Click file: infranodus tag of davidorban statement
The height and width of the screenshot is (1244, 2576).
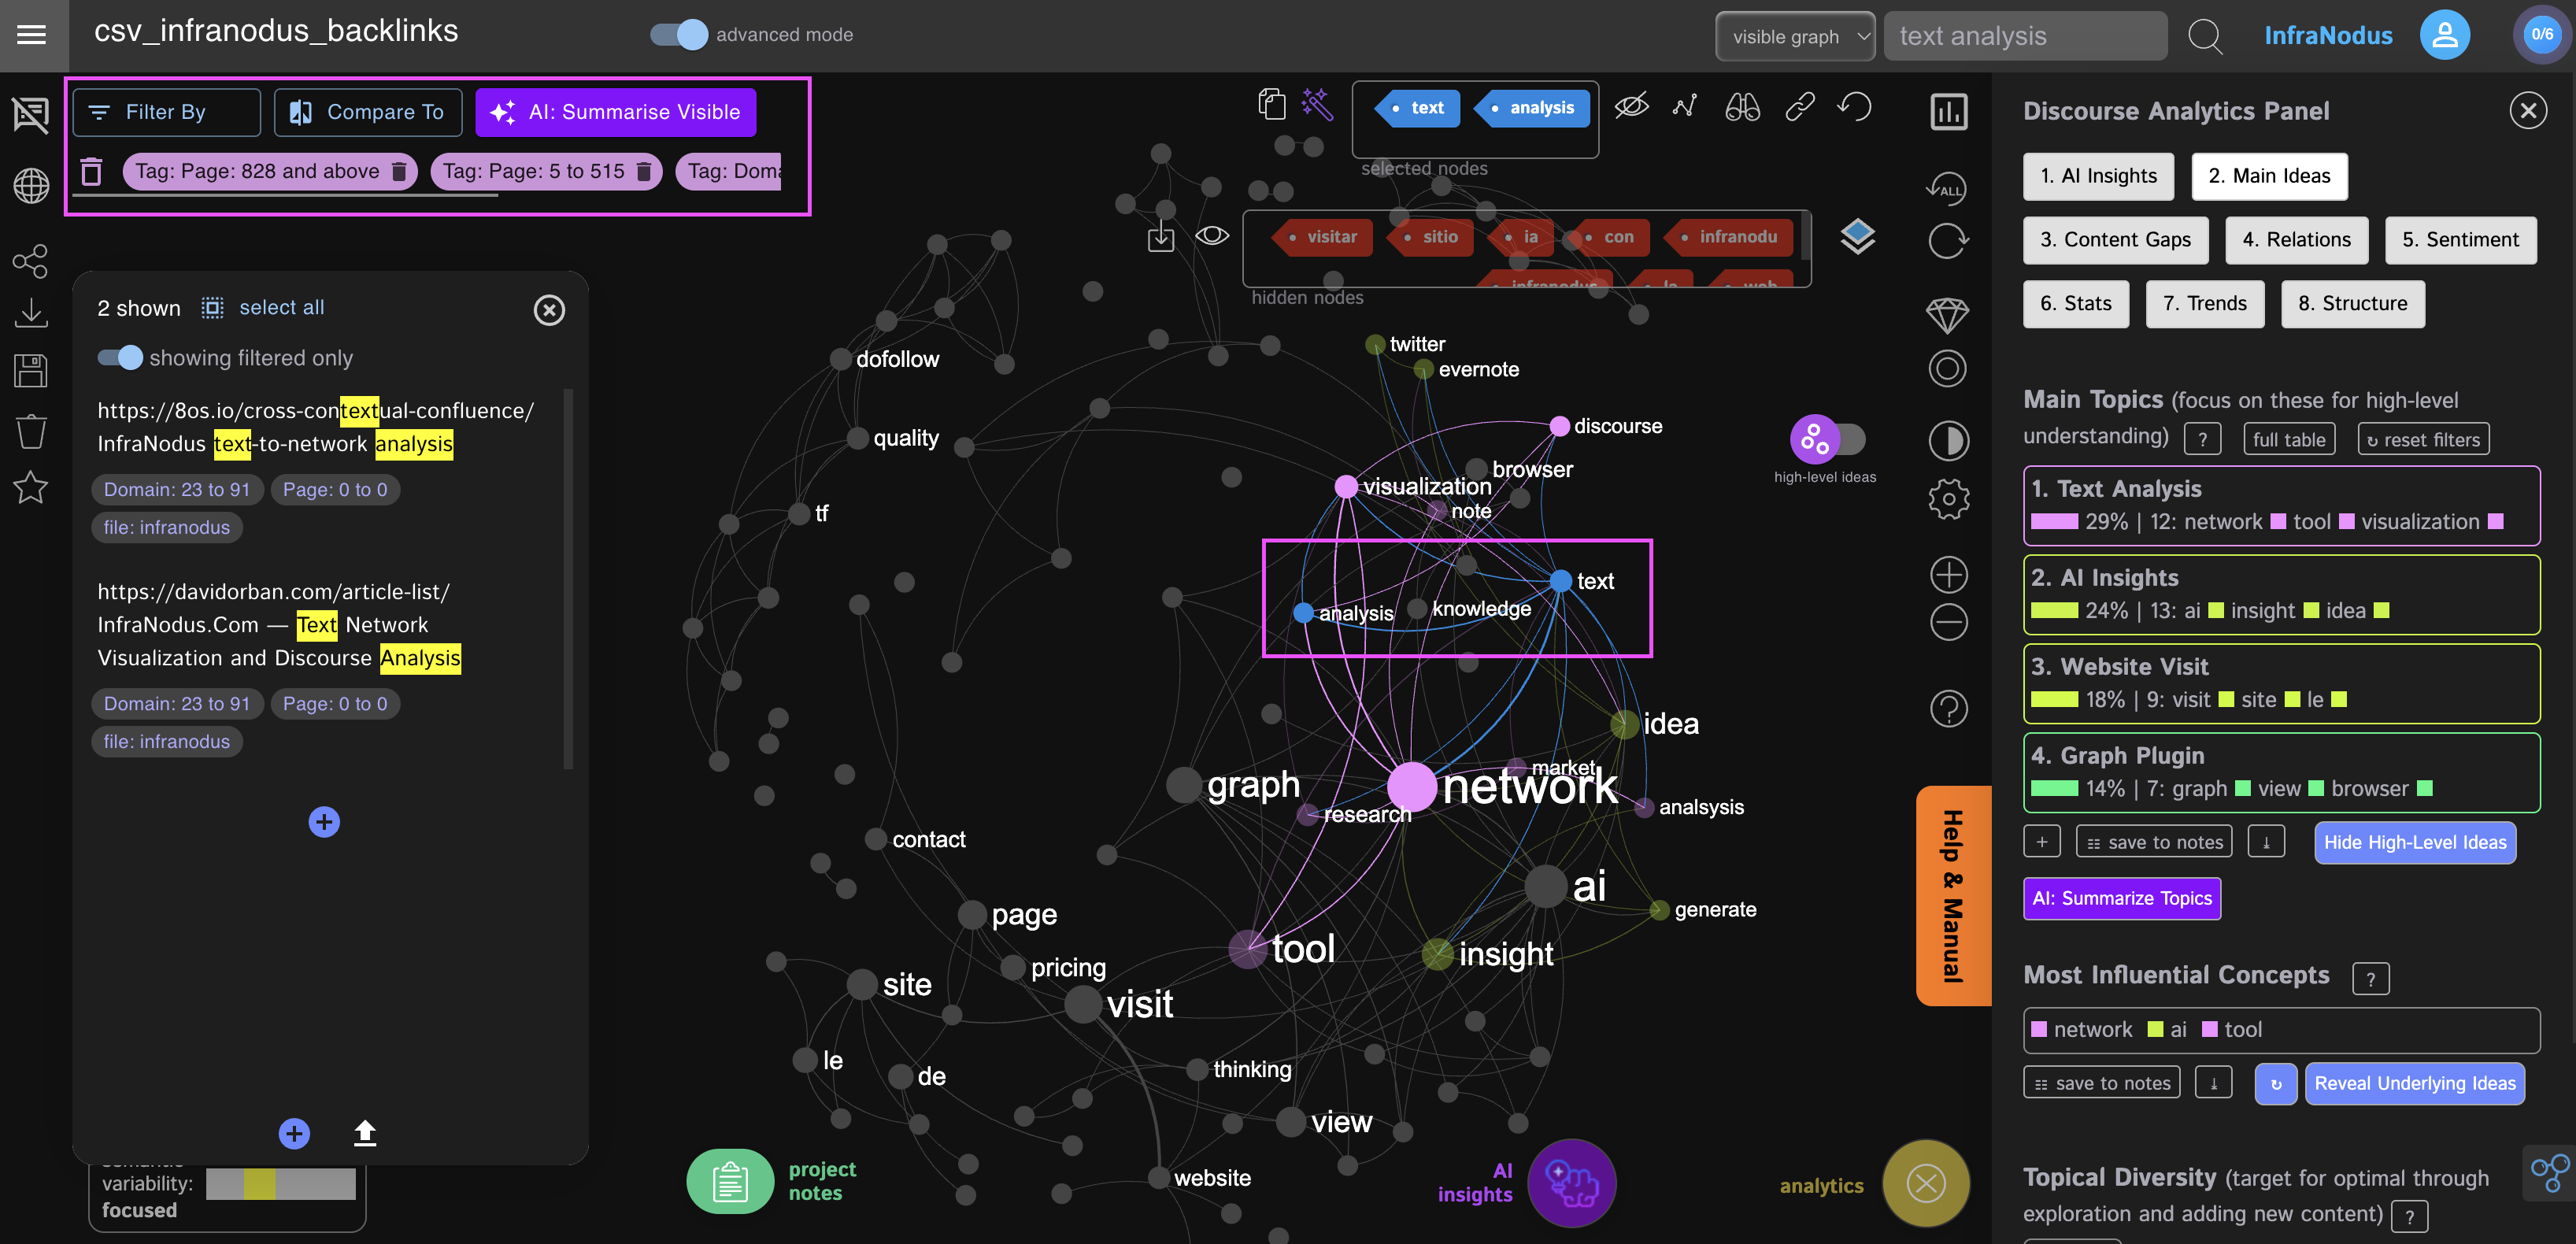(x=166, y=741)
